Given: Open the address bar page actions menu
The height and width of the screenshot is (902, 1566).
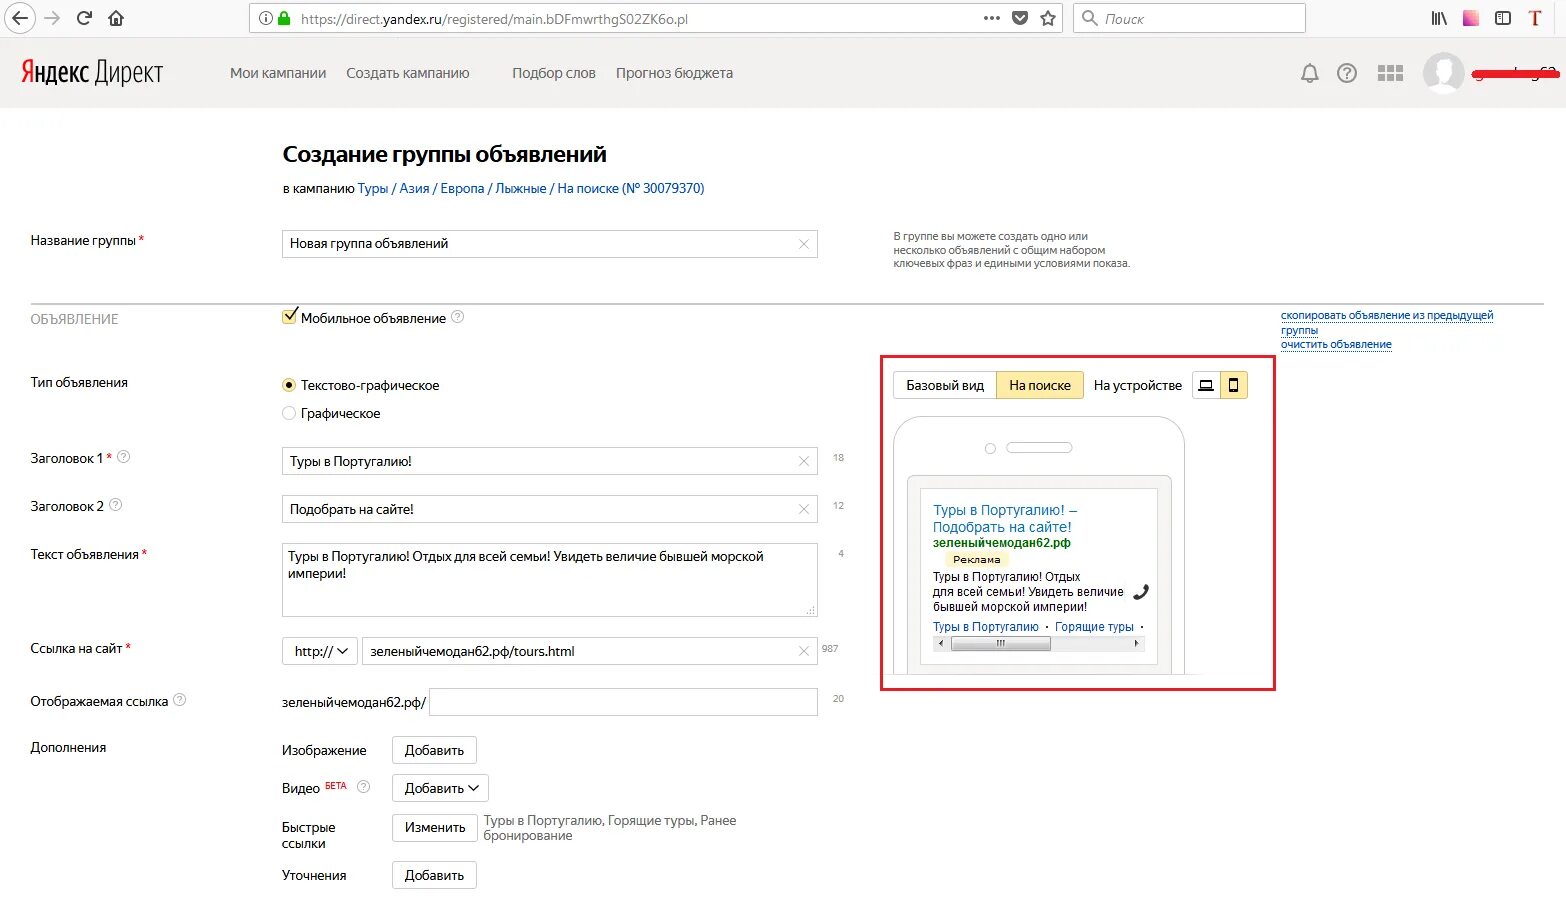Looking at the screenshot, I should click(992, 18).
